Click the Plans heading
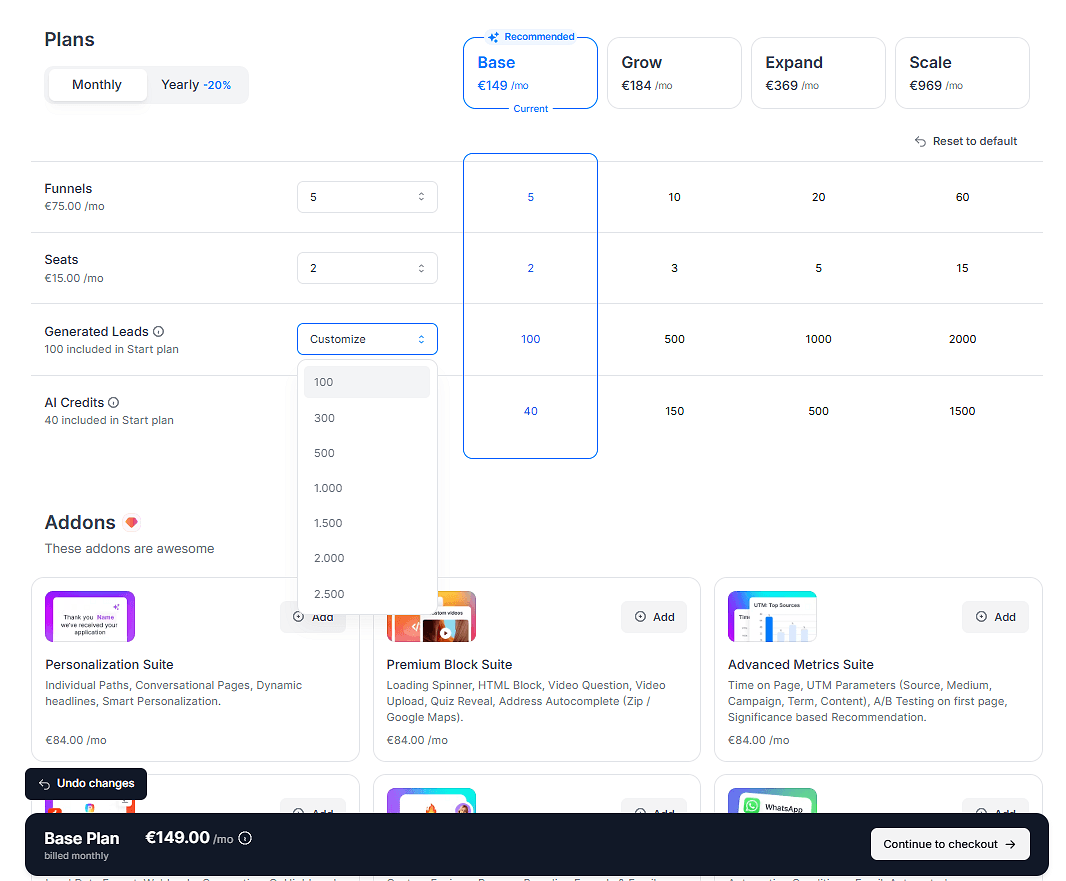Viewport: 1066px width, 881px height. click(69, 39)
